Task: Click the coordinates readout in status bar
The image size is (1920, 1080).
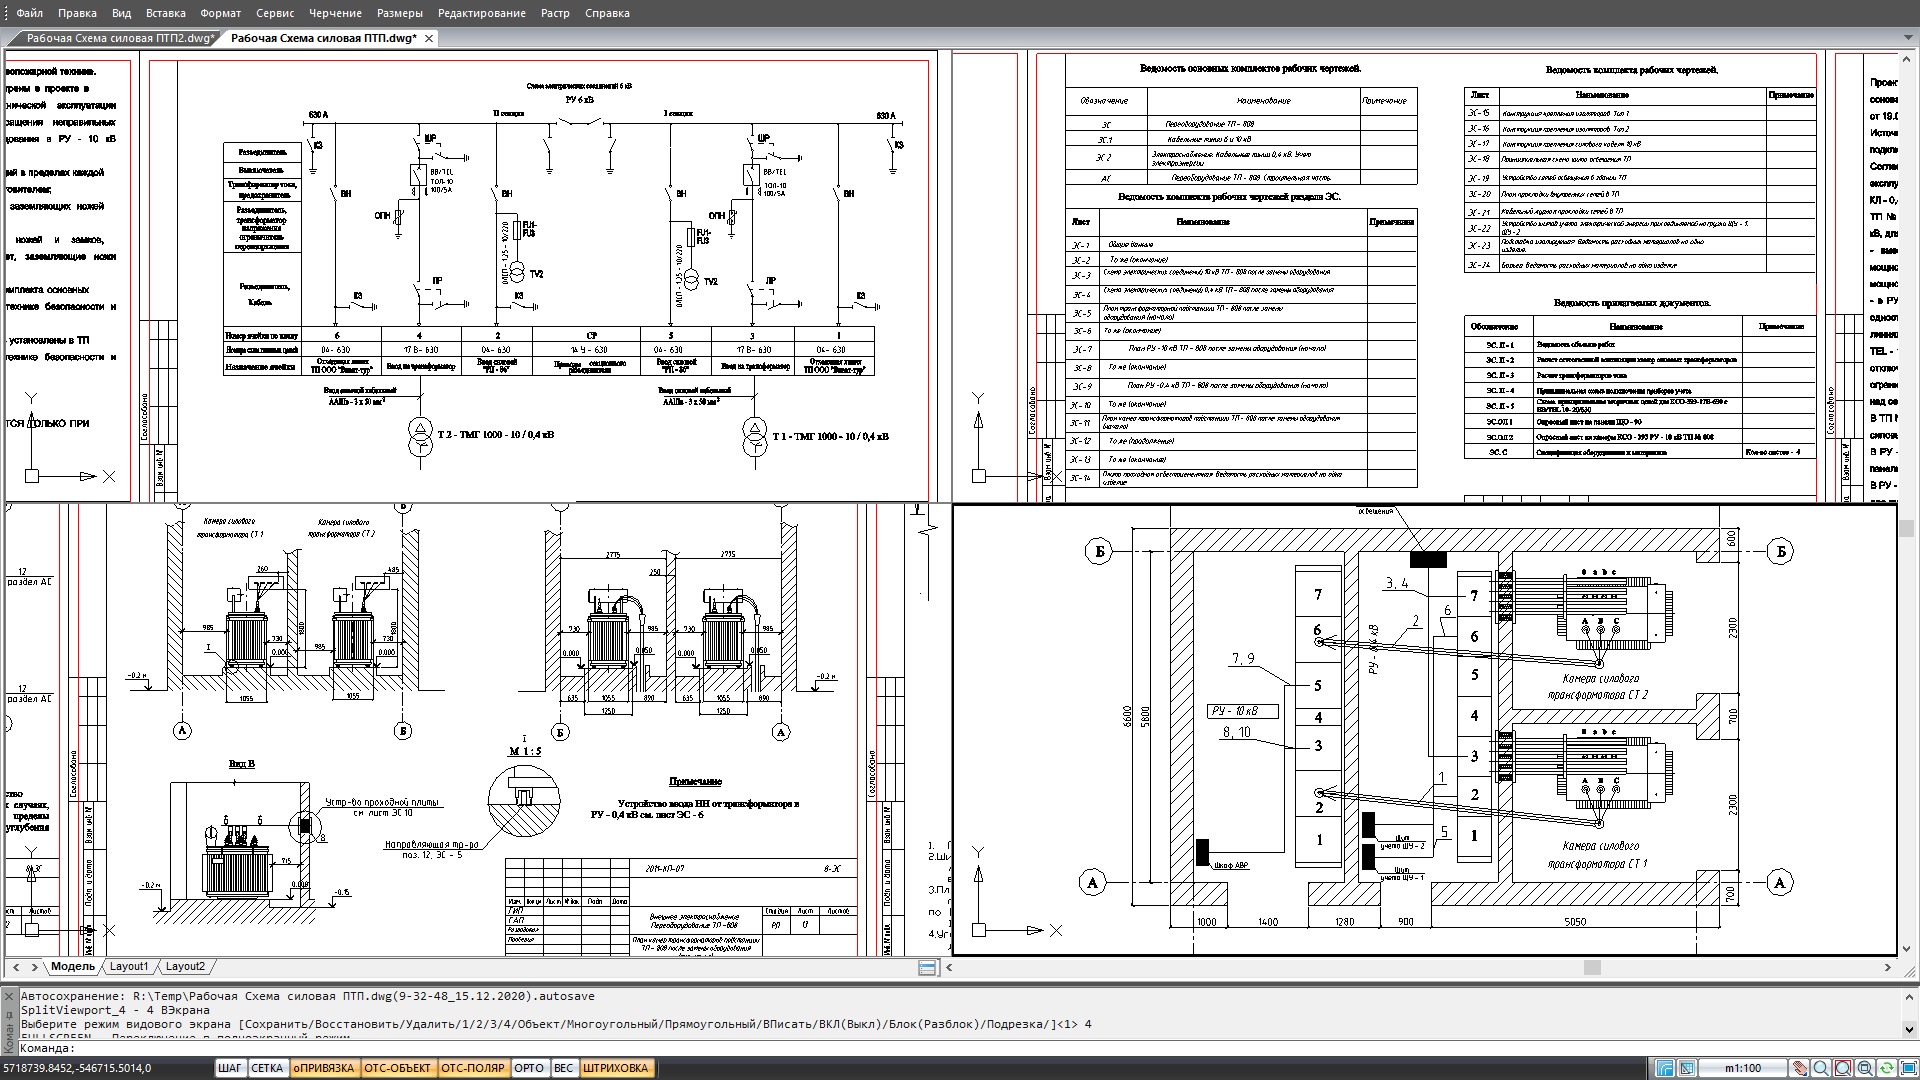Action: 77,1068
